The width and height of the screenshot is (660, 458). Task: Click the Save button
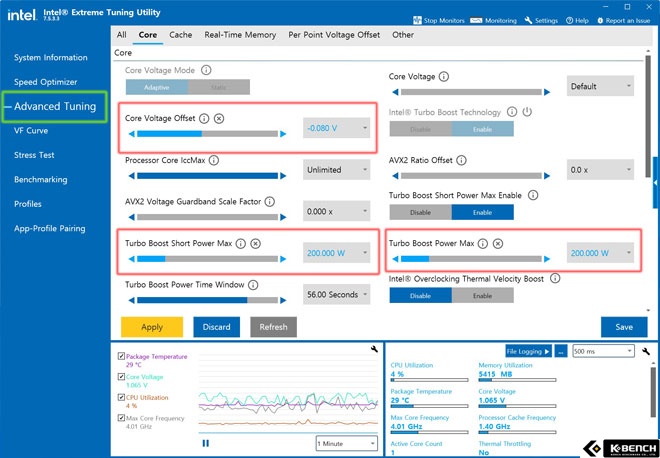(x=624, y=327)
